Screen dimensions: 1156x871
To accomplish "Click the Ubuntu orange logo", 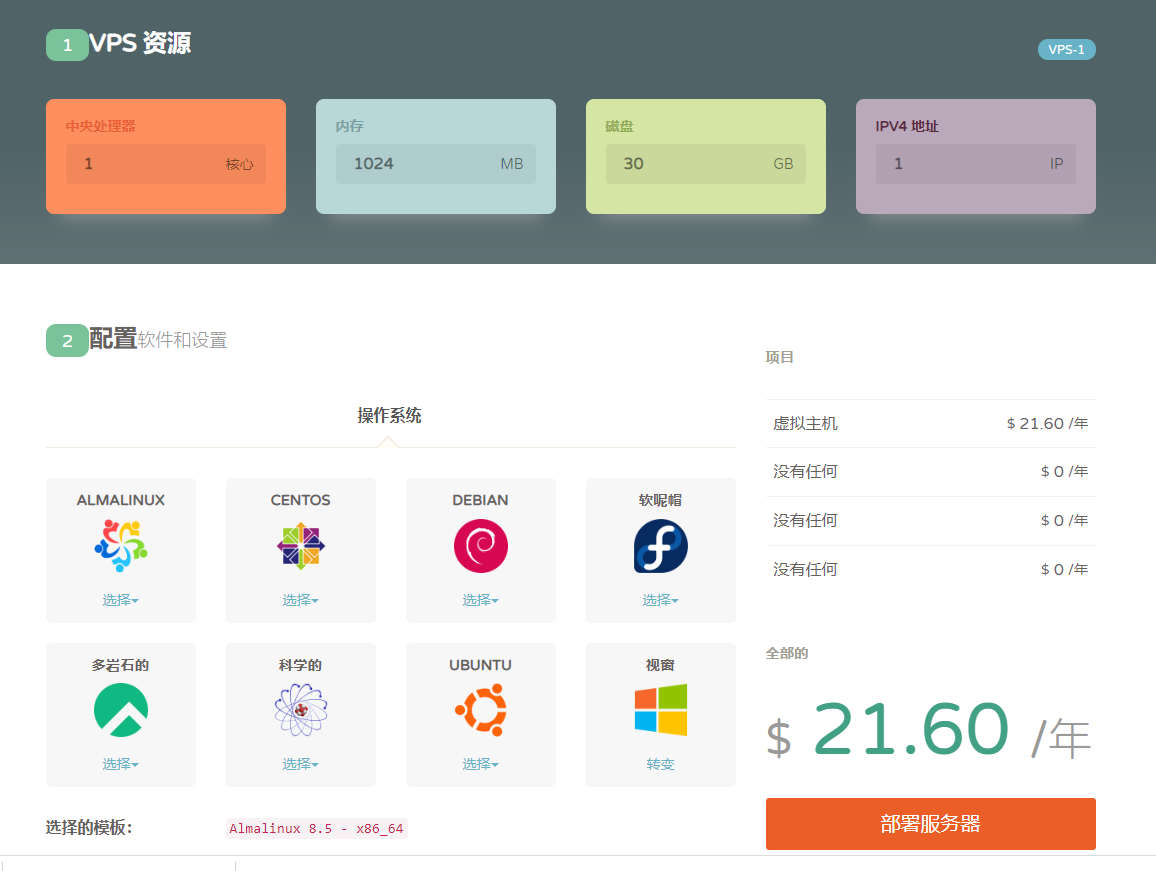I will [481, 710].
